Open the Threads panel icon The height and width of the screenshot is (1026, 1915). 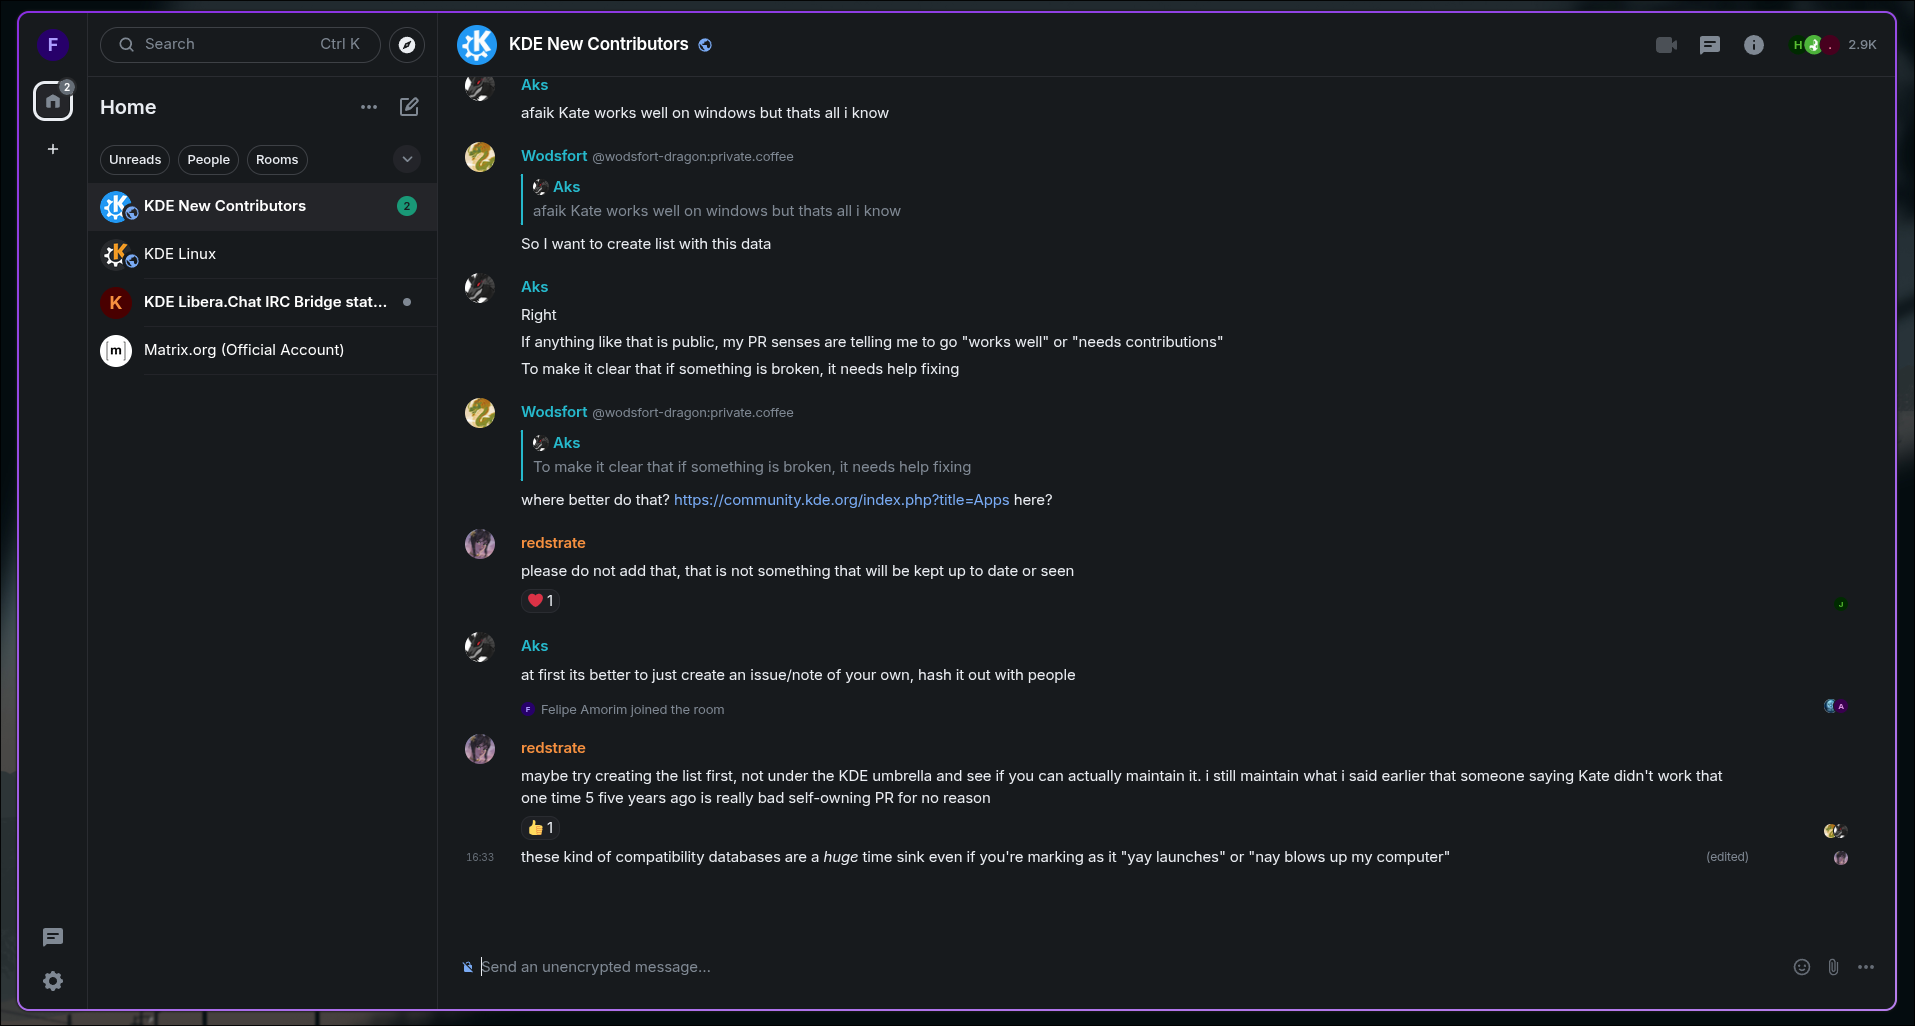[x=1710, y=45]
